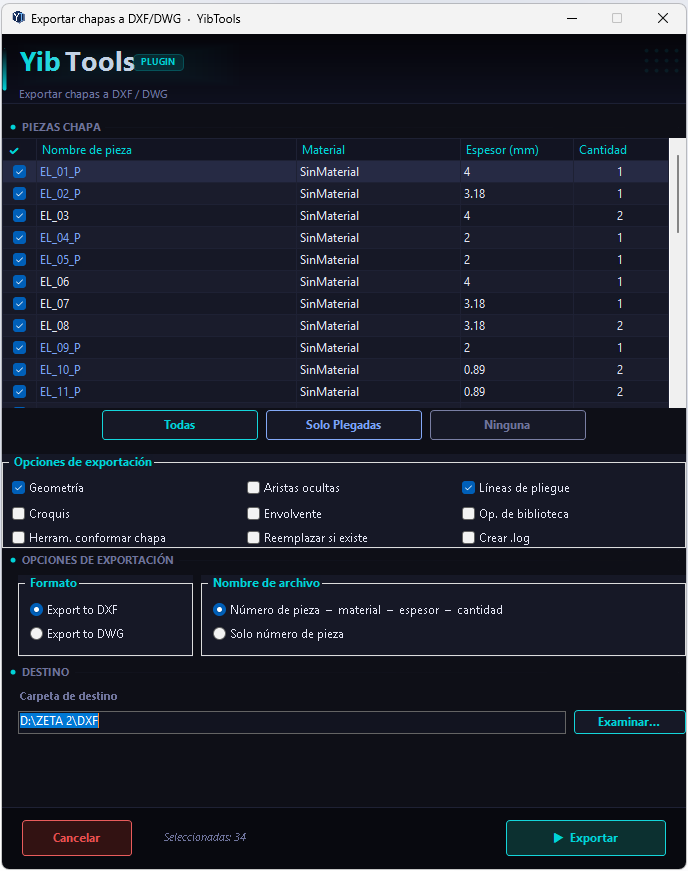
Task: Sort by the Material column header
Action: click(378, 150)
